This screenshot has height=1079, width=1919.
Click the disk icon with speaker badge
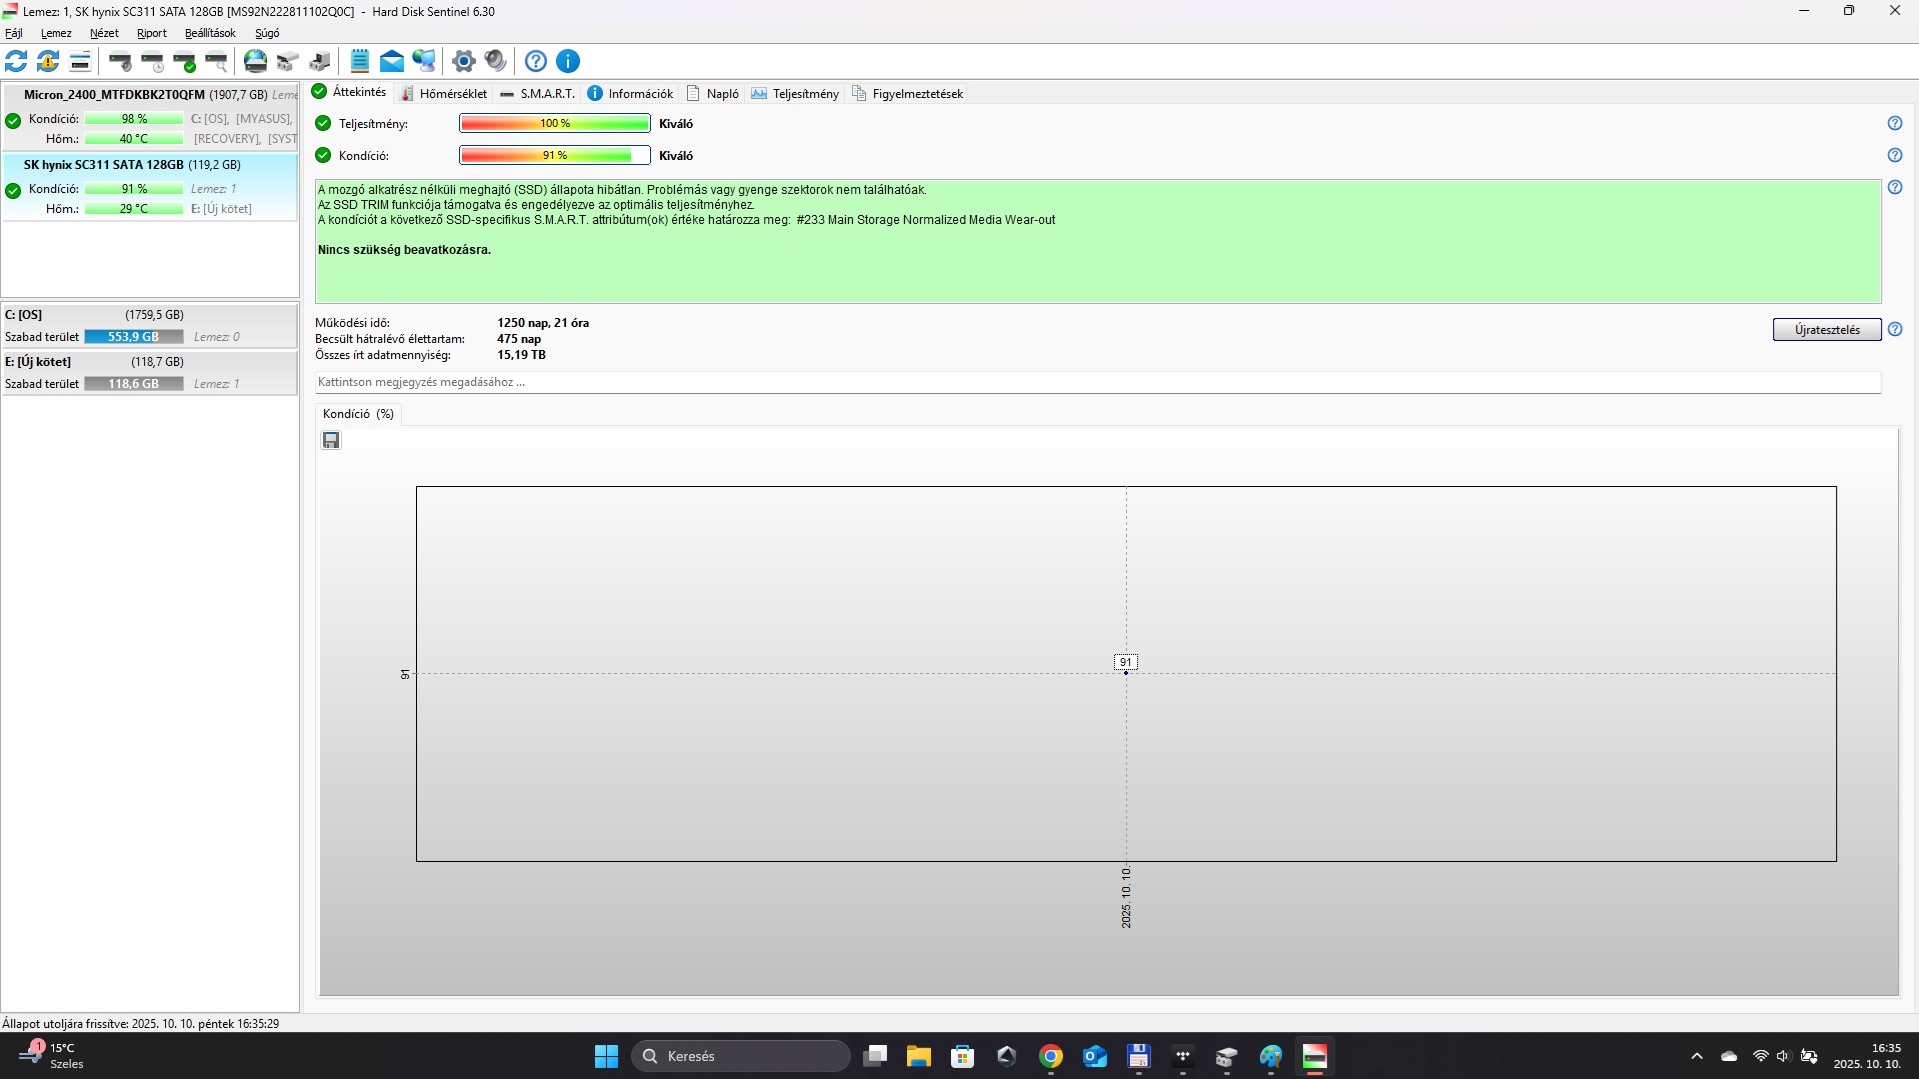click(120, 61)
